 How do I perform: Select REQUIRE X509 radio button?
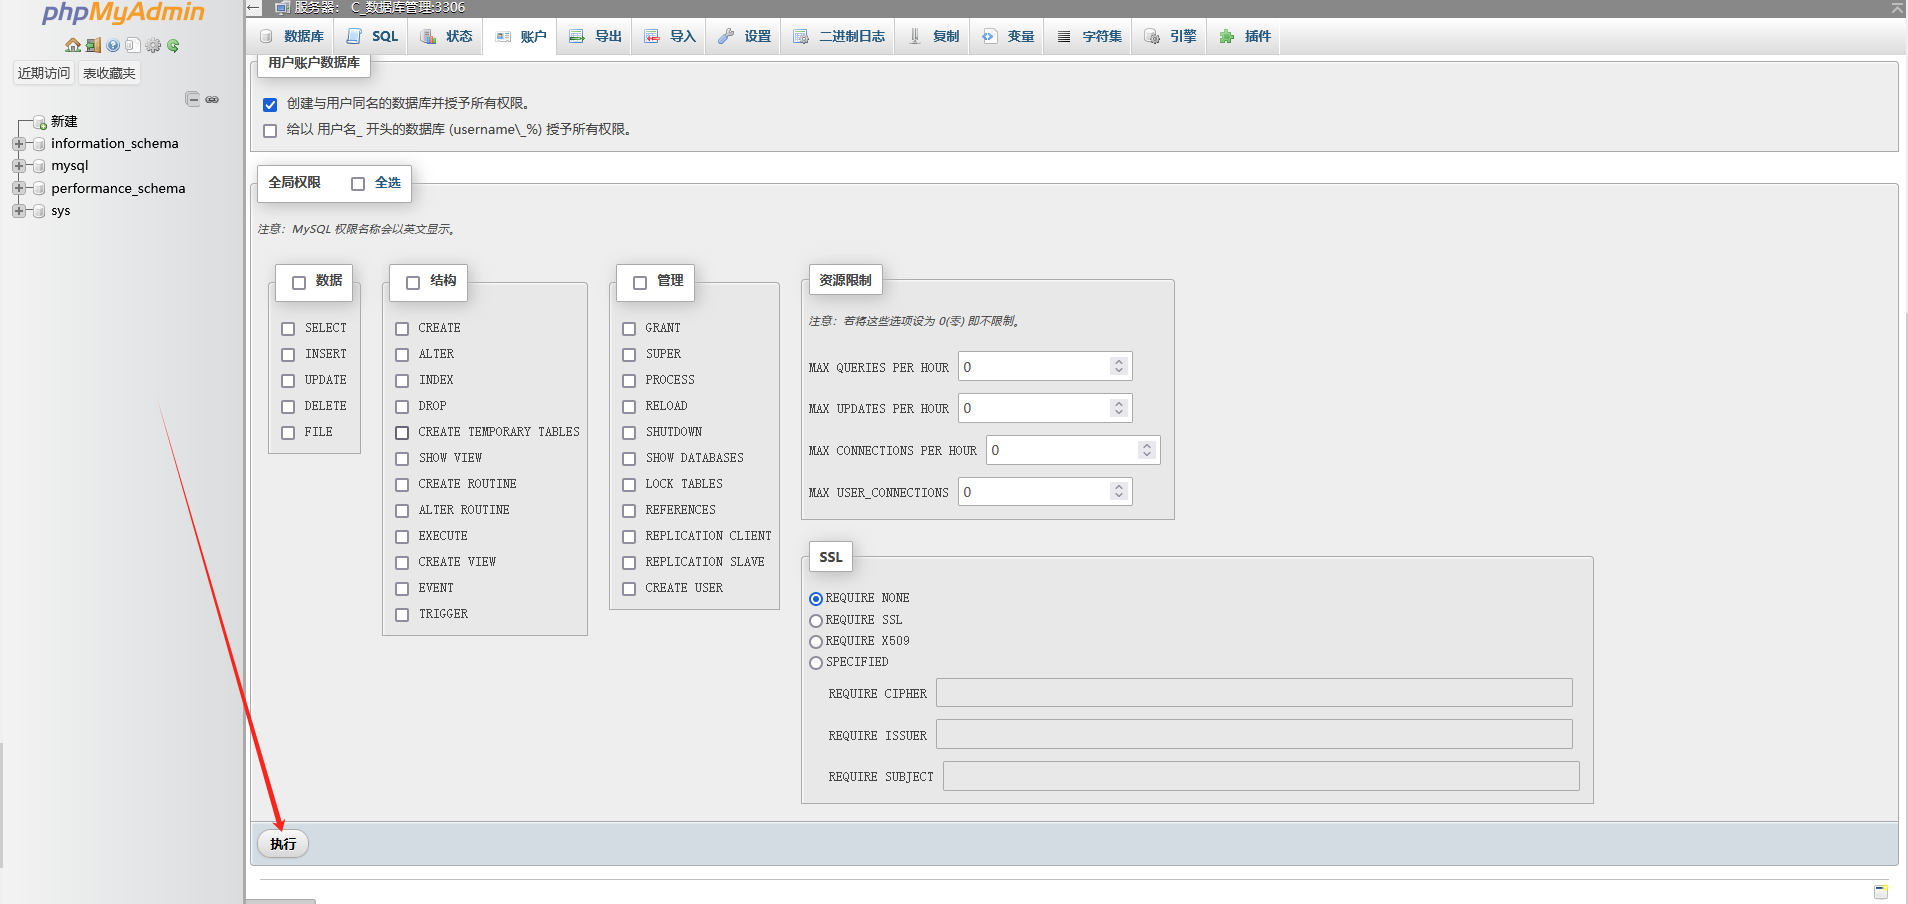click(816, 641)
